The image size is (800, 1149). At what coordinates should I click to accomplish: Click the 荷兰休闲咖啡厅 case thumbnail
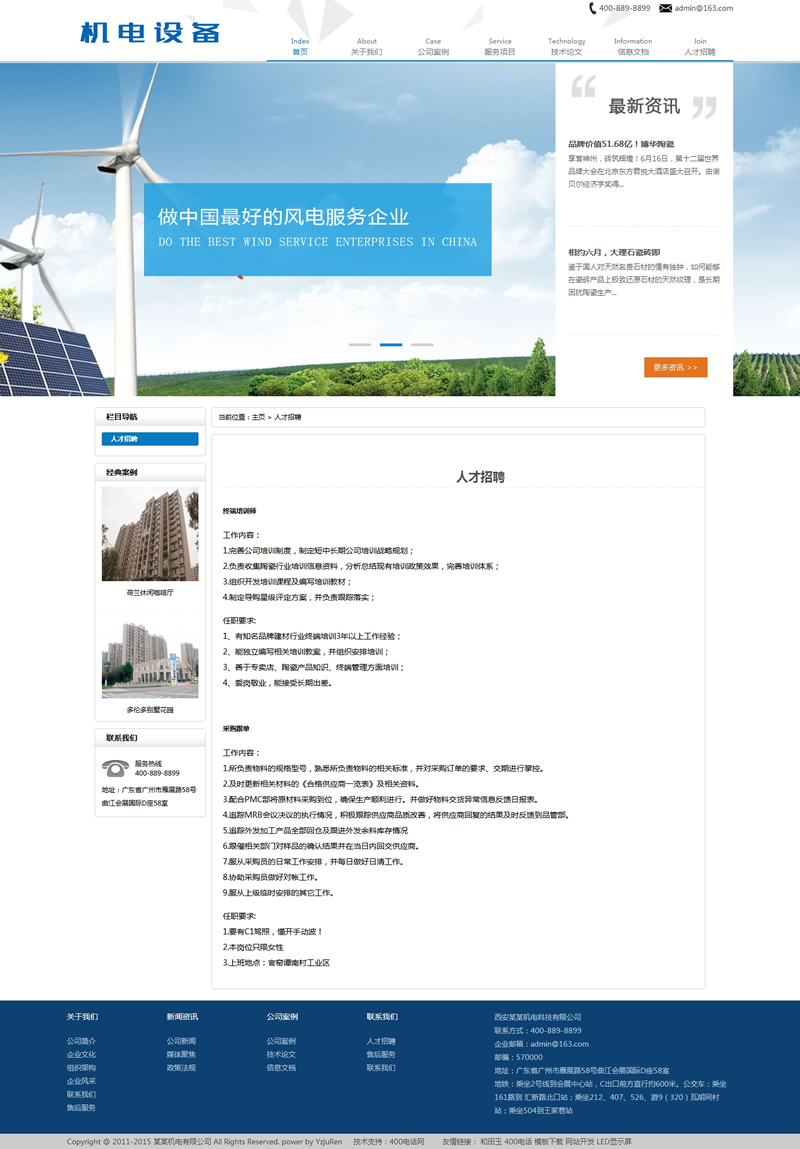coord(150,534)
